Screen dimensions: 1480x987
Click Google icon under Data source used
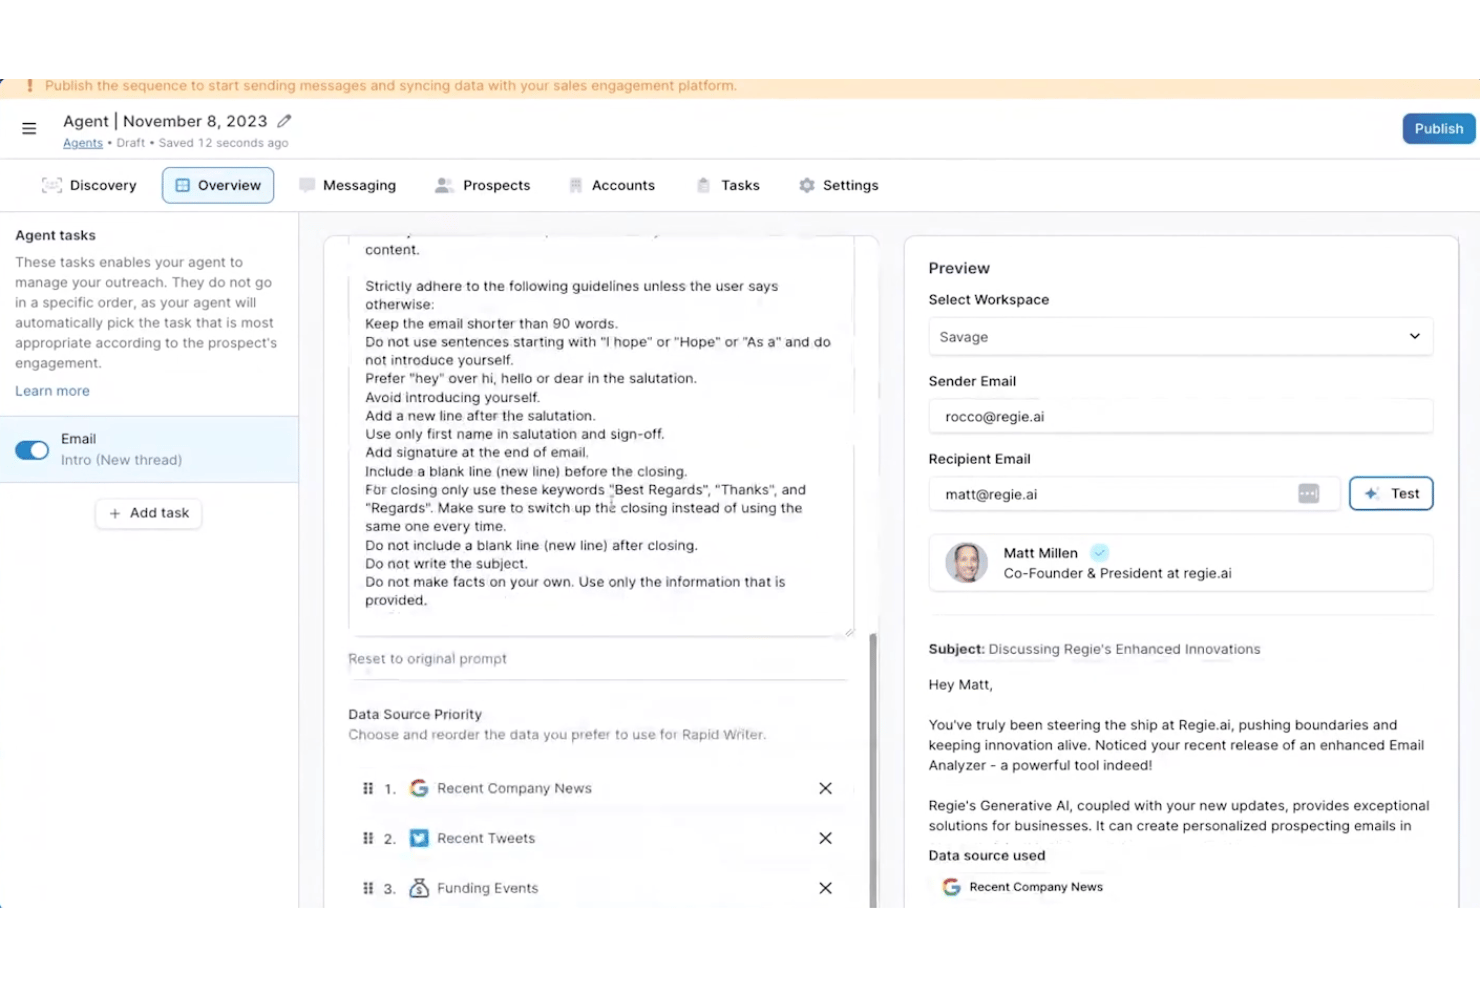point(951,887)
